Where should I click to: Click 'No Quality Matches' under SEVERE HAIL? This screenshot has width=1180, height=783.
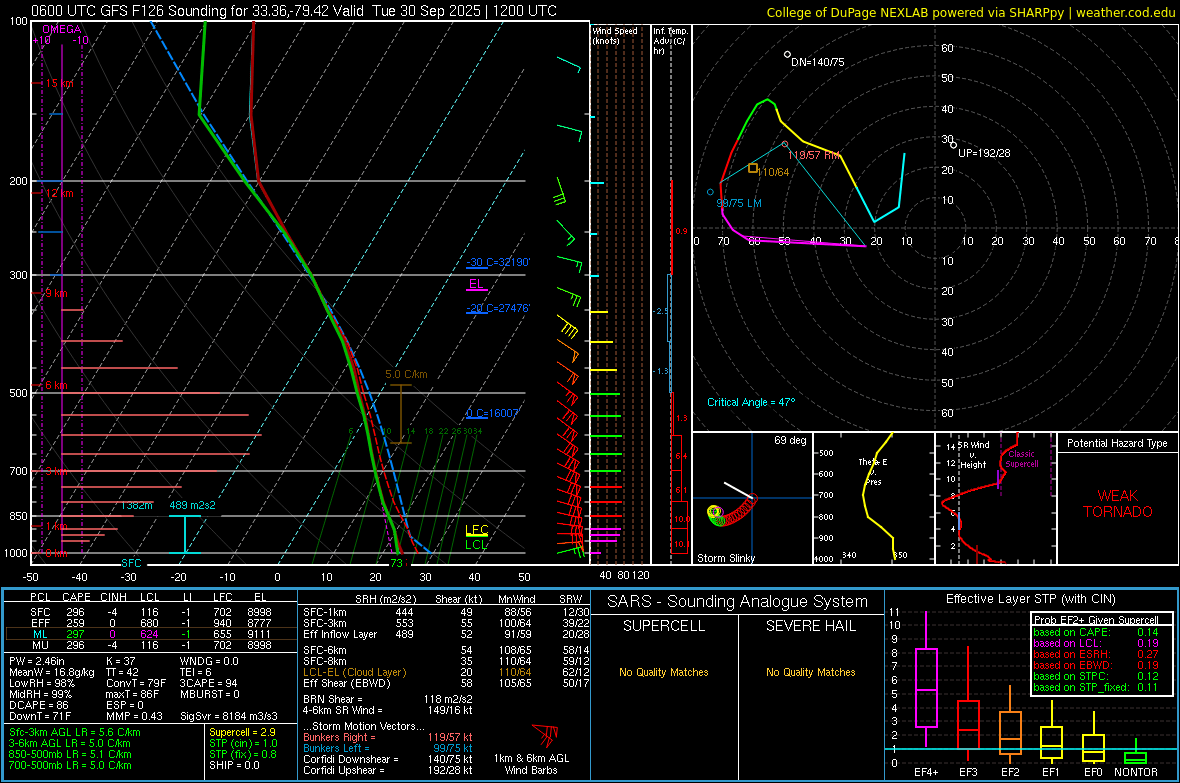(810, 672)
